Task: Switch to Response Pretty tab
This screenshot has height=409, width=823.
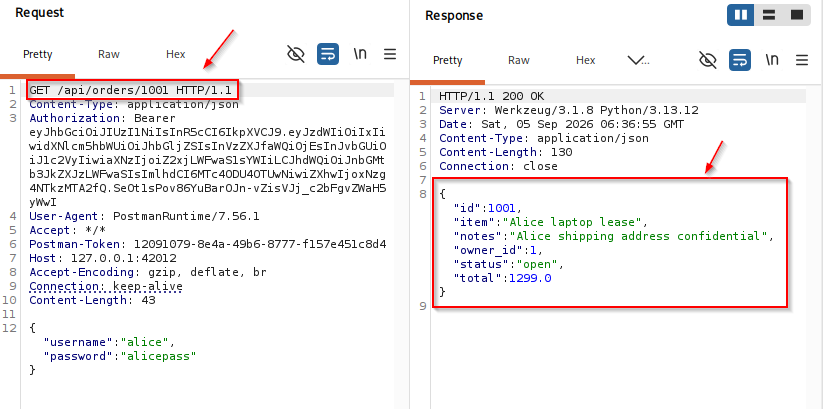Action: coord(448,60)
